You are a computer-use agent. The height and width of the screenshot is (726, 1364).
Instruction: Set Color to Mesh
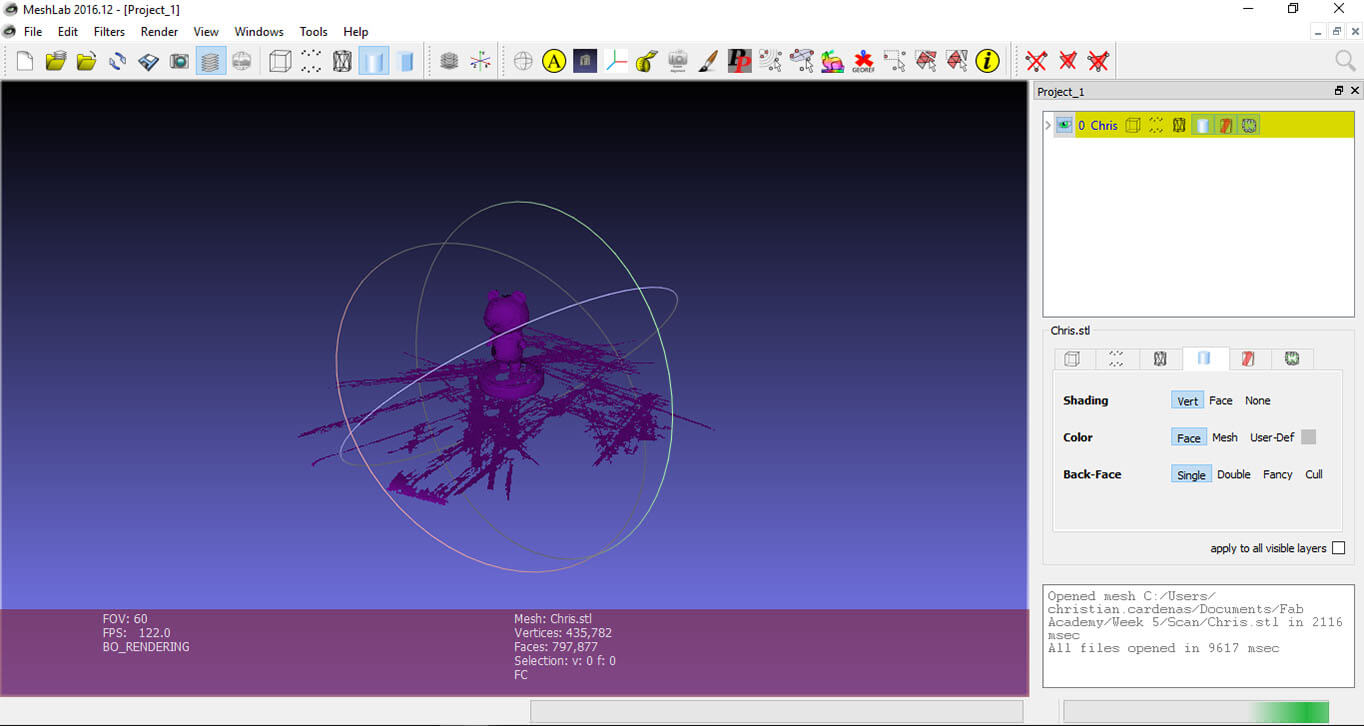click(x=1225, y=437)
